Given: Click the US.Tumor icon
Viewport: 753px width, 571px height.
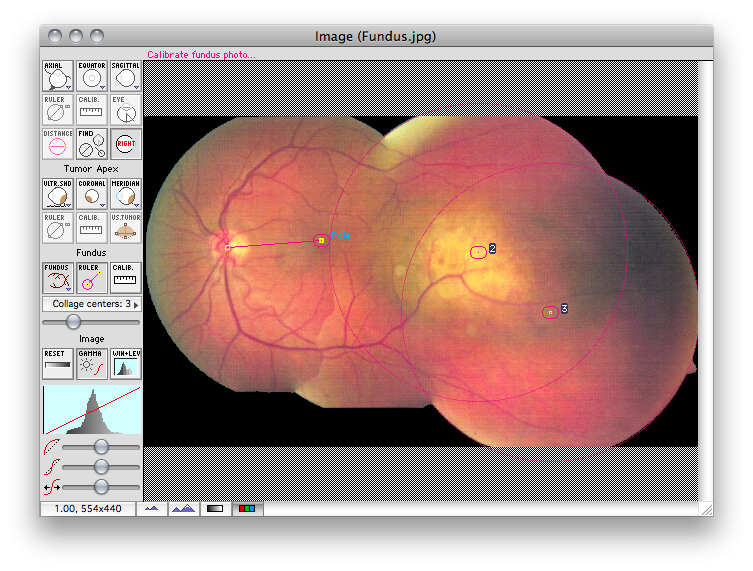Looking at the screenshot, I should [125, 228].
